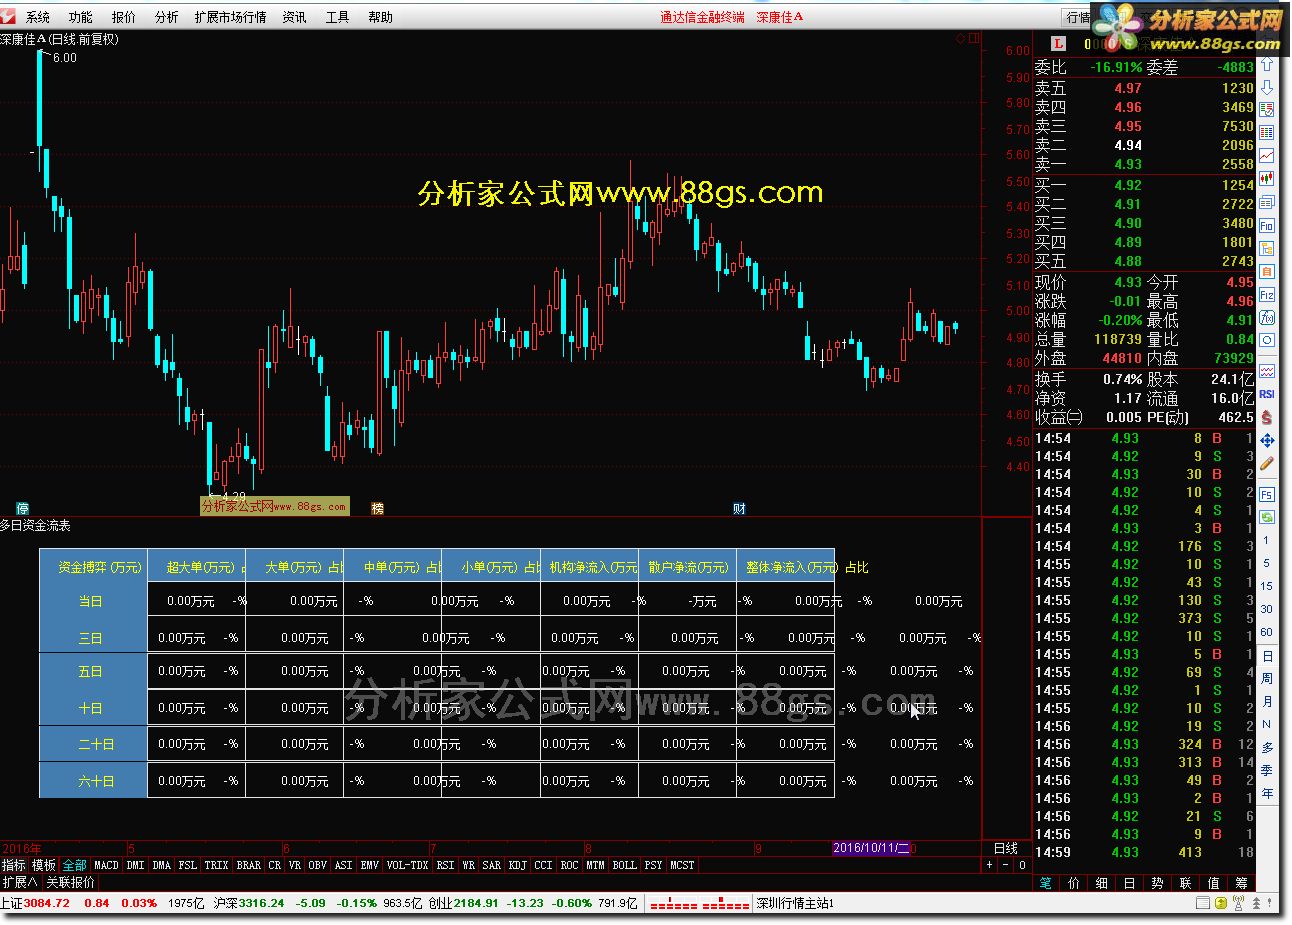
Task: Click the app logo icon at top-left
Action: pyautogui.click(x=8, y=17)
